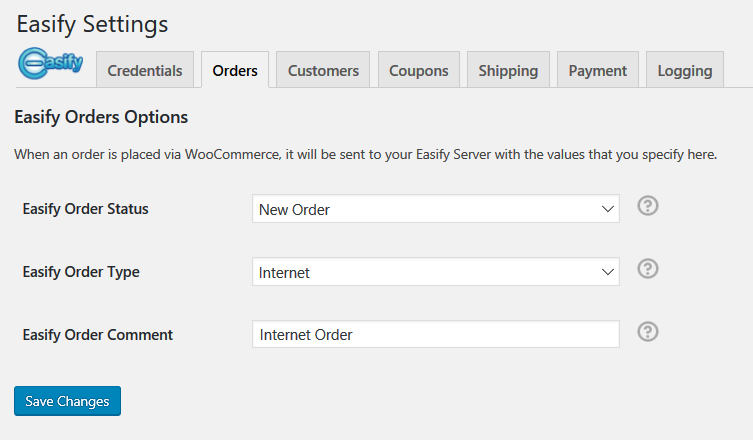Select the Orders tab
Screen dimensions: 753x440
235,70
